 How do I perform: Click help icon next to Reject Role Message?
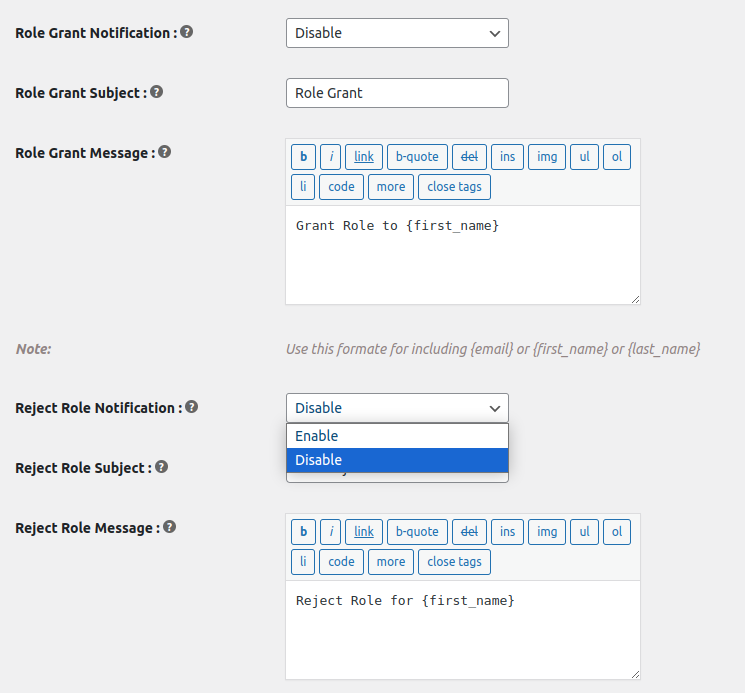[x=169, y=527]
